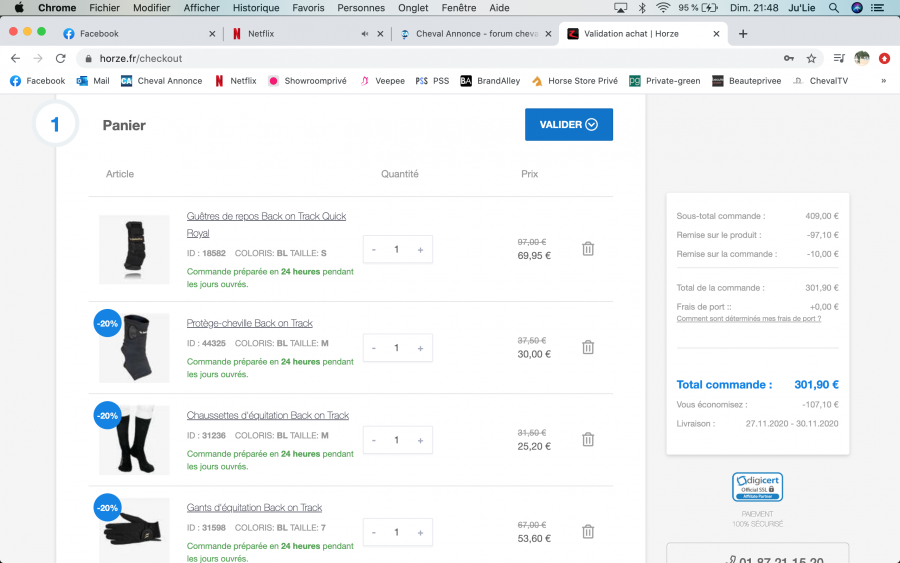Reload the Horze checkout page

(60, 58)
